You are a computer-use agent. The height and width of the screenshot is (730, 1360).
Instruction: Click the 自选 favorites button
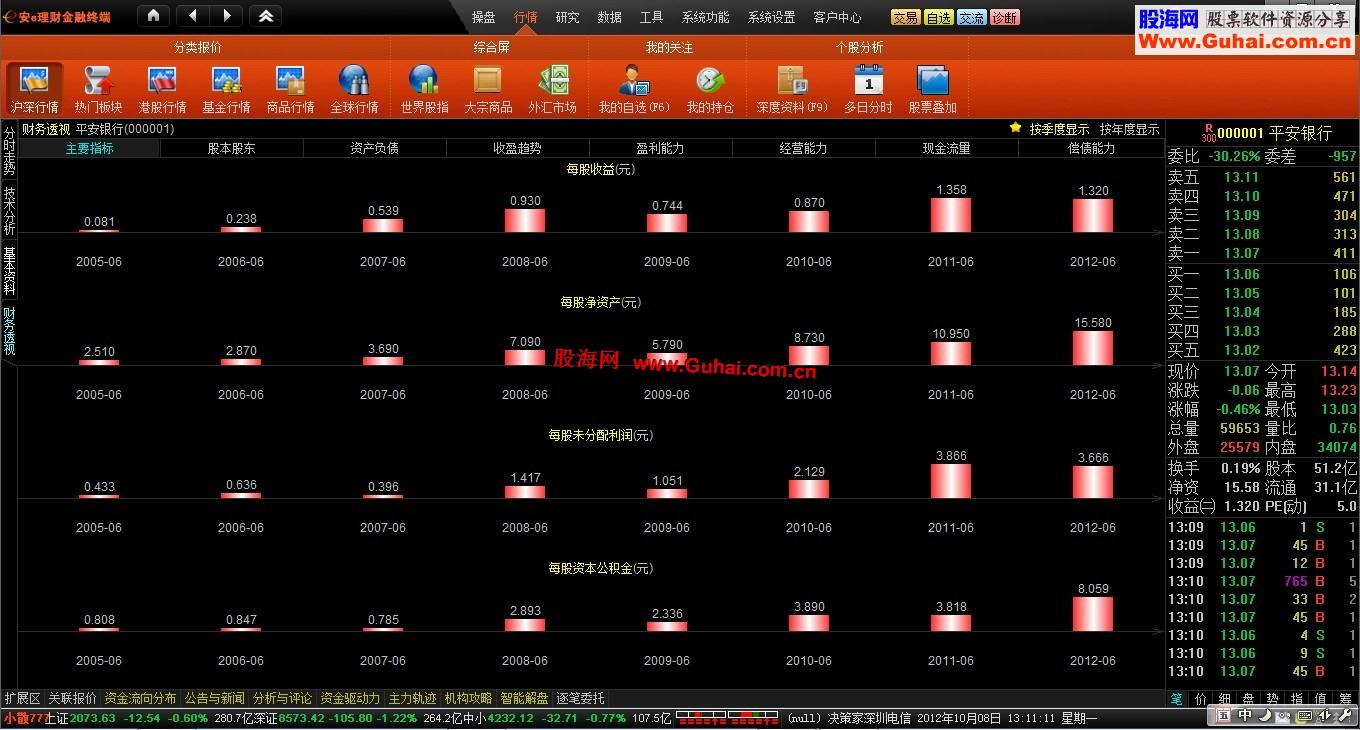click(939, 17)
